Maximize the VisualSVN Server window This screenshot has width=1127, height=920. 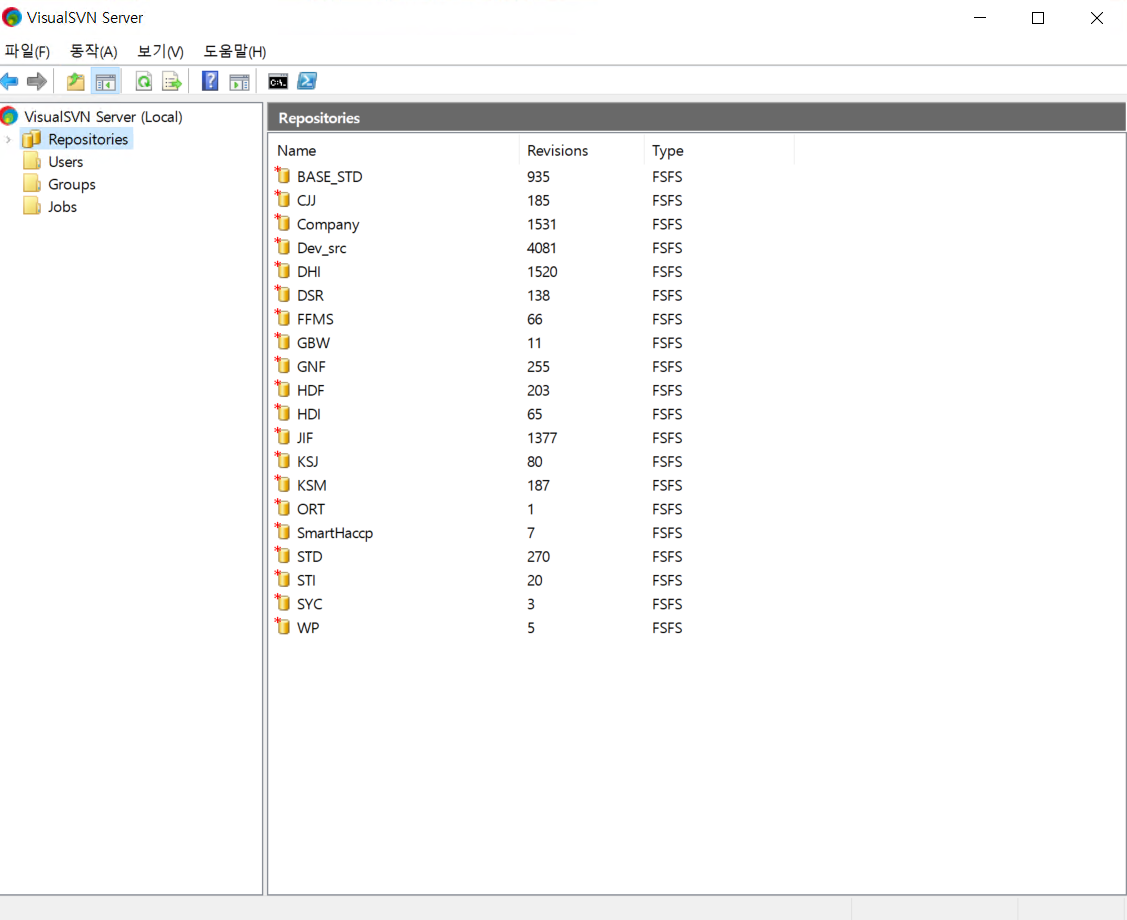1038,18
